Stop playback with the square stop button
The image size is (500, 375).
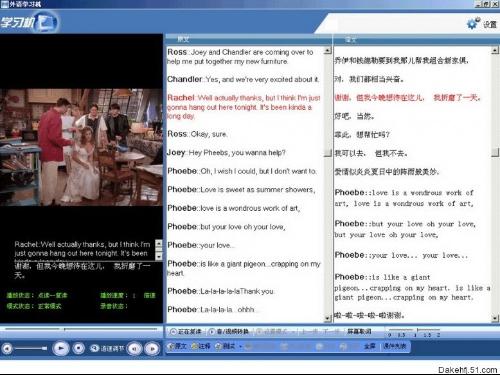[x=79, y=348]
